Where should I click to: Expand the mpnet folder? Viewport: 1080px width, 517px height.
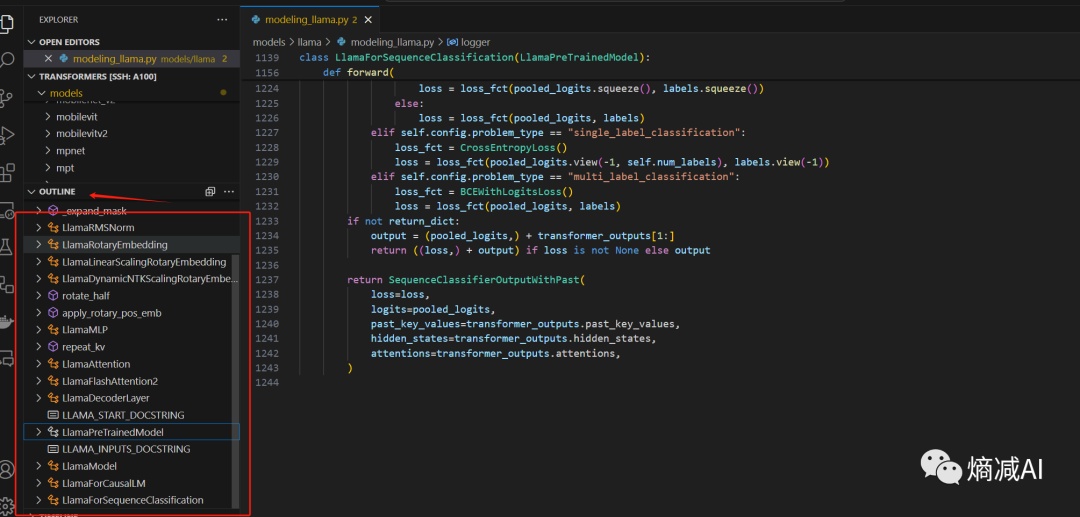pyautogui.click(x=48, y=151)
